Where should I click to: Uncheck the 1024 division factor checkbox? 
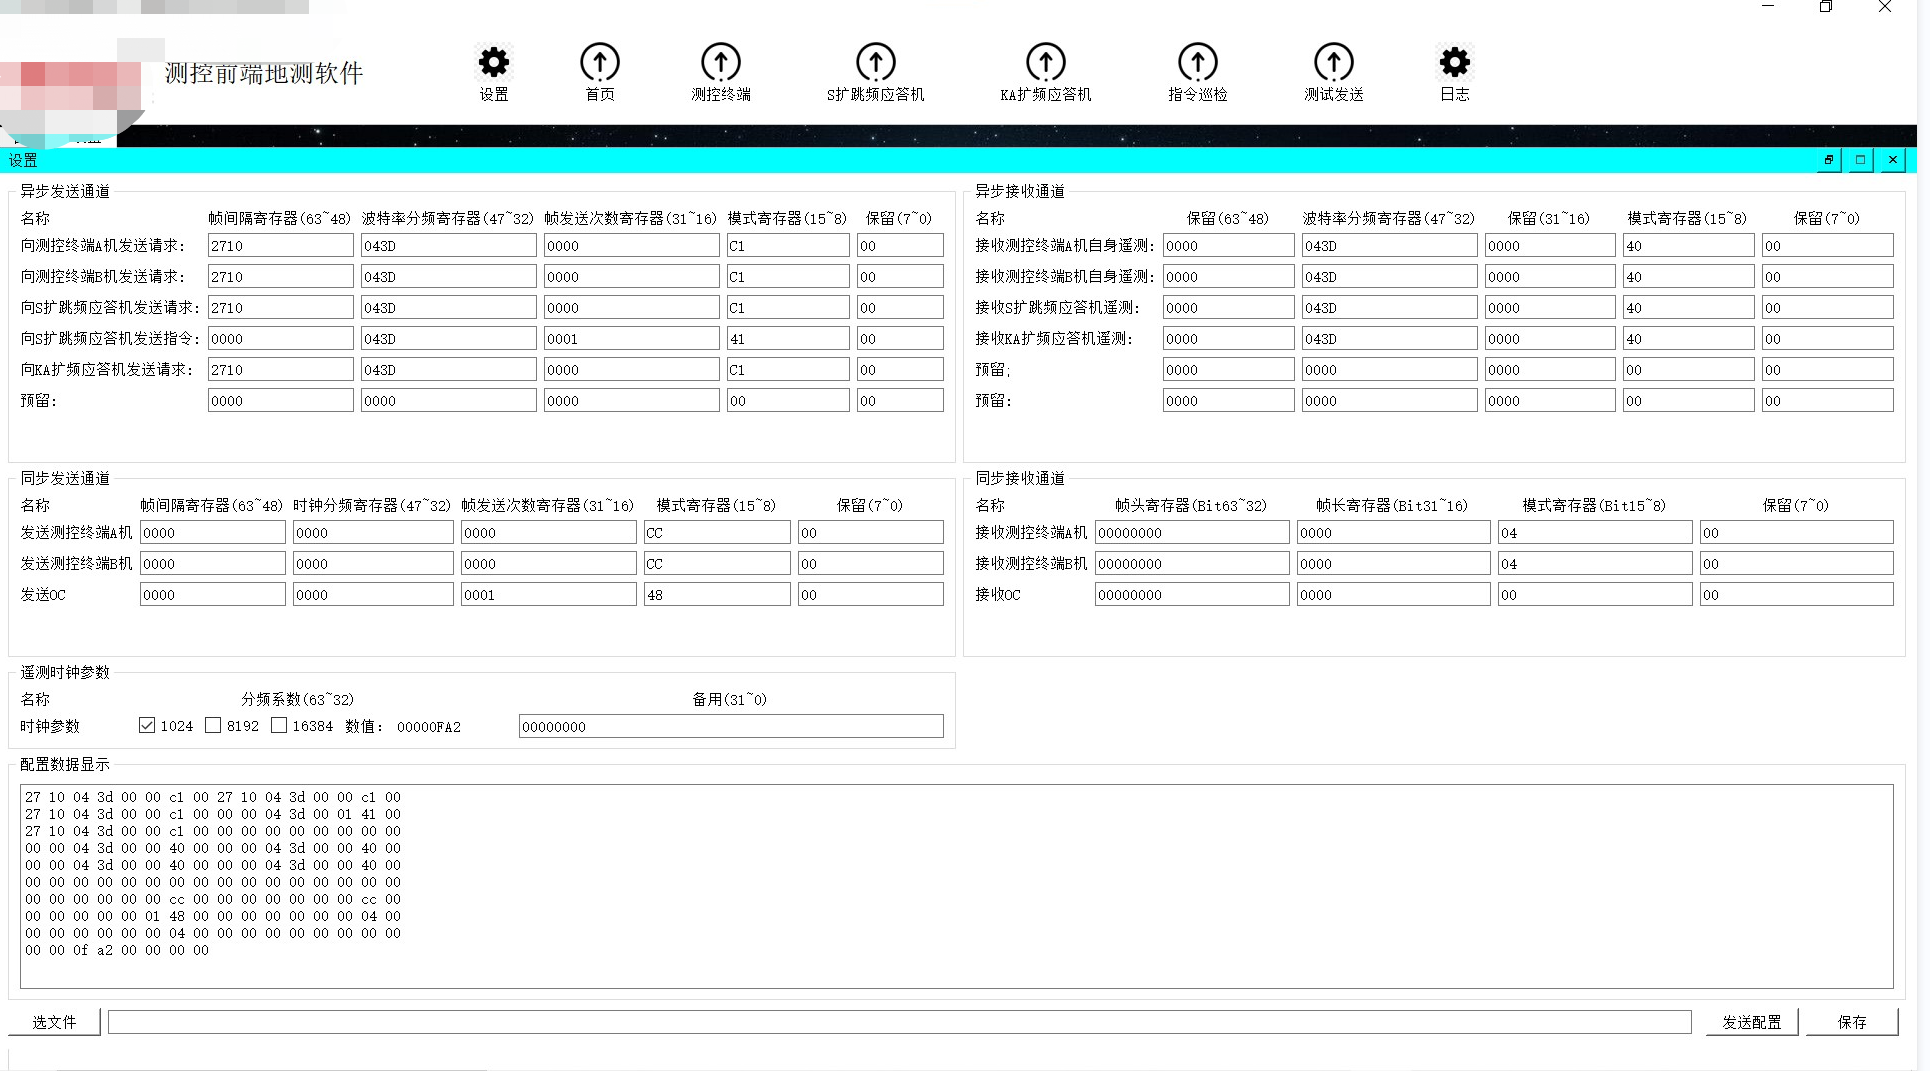147,726
